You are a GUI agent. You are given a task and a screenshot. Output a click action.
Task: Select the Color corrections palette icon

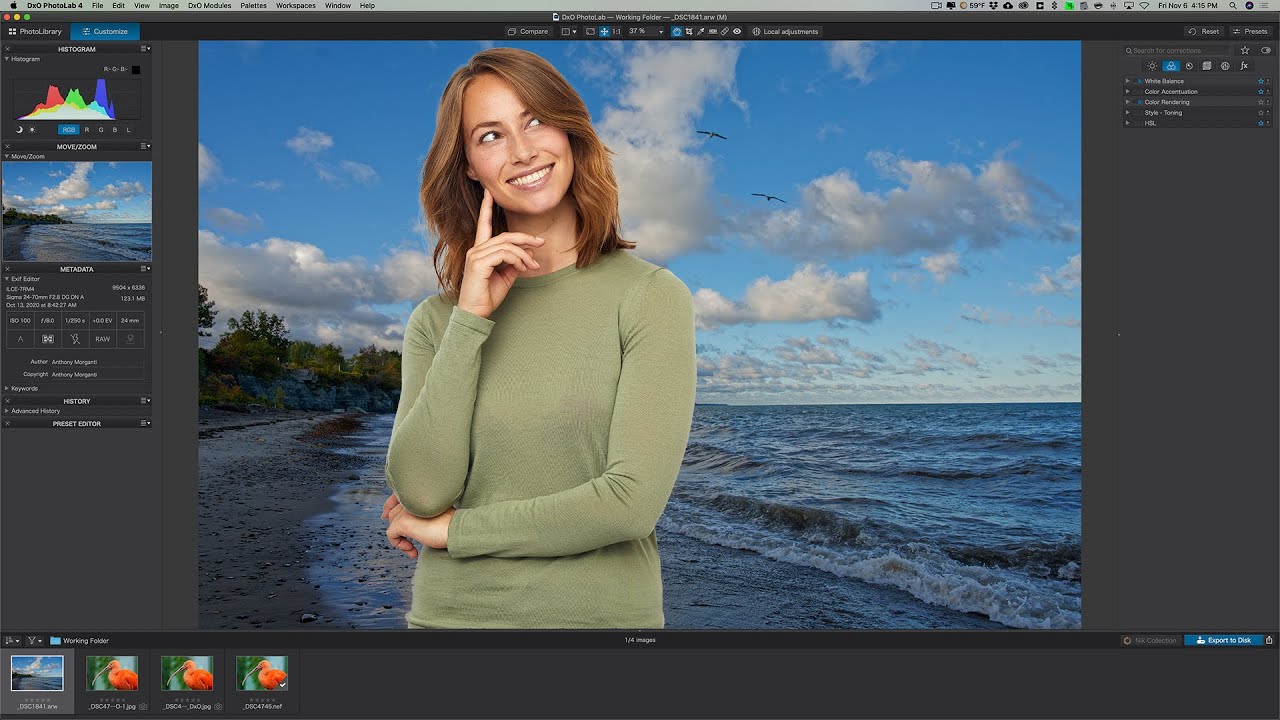click(1171, 66)
